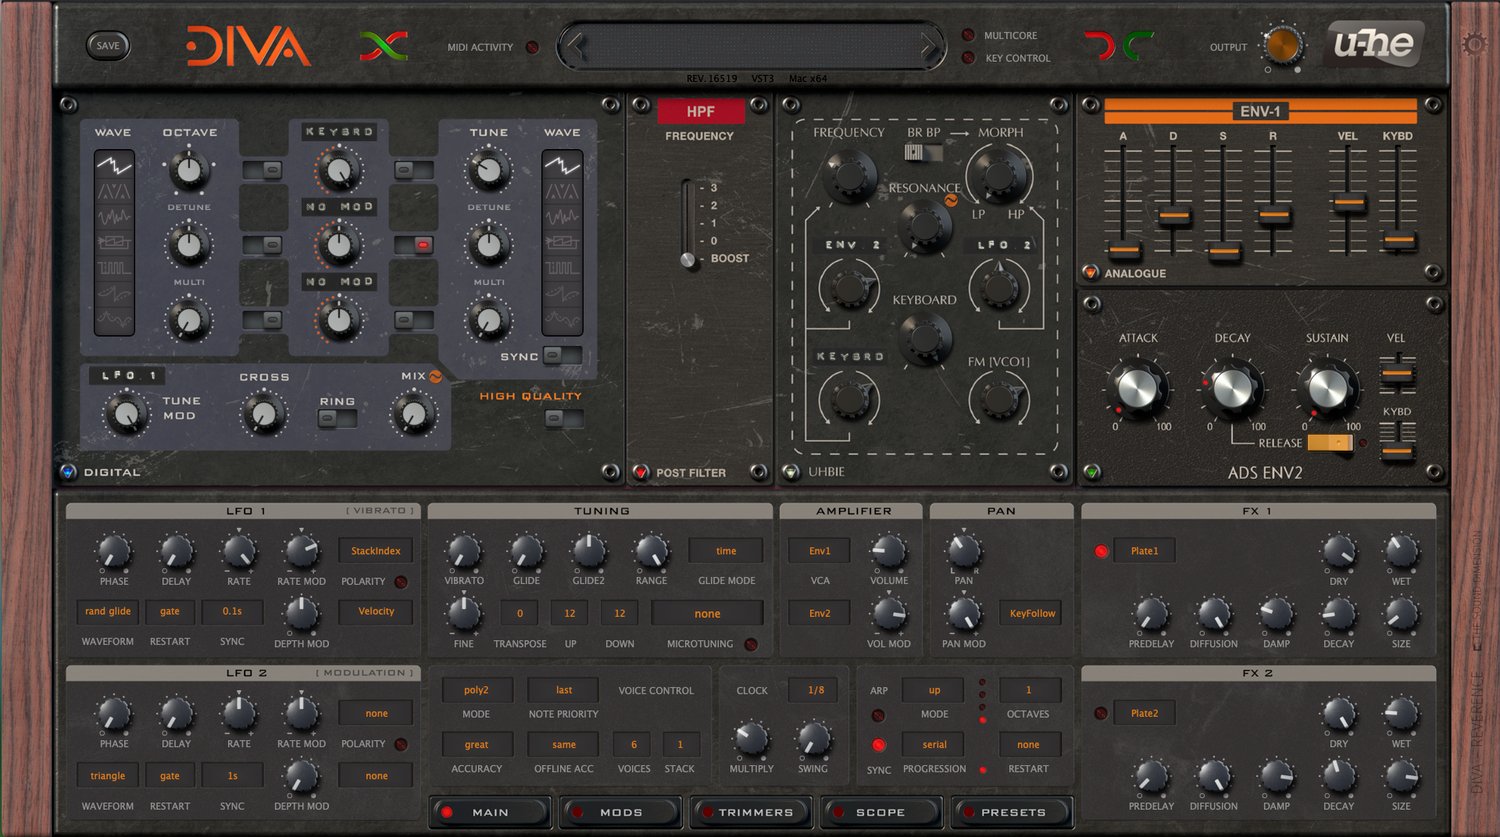
Task: Click the VOICES value field showing 6
Action: coord(633,744)
